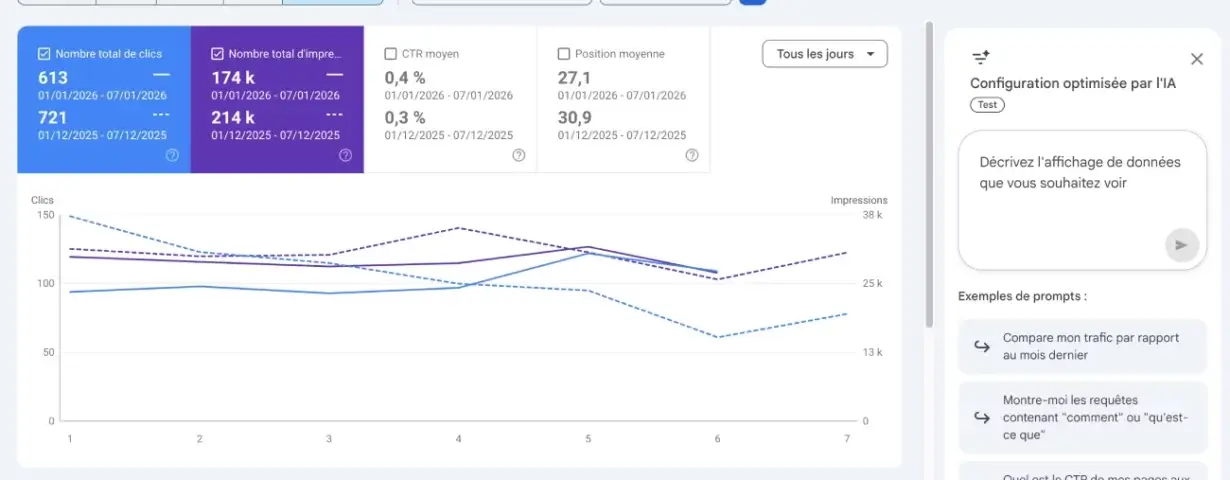Click the AI filter sparkle icon
This screenshot has height=480, width=1230.
click(980, 58)
